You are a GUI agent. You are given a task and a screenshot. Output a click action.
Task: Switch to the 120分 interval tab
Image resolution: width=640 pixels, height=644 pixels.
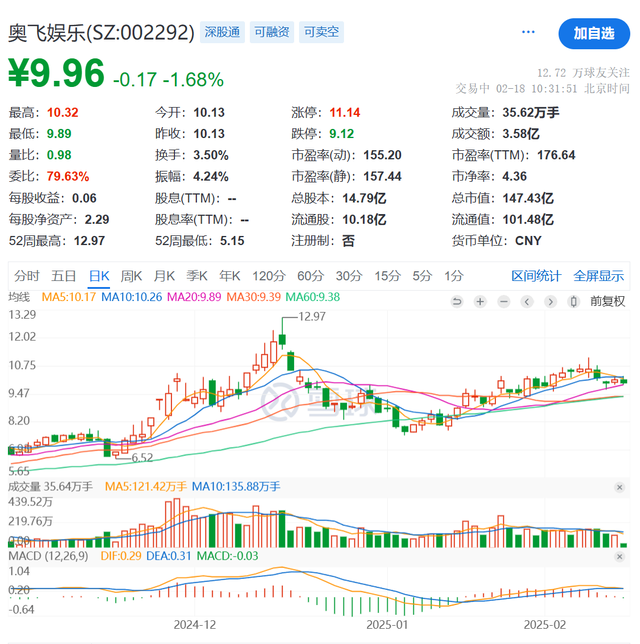pos(269,276)
